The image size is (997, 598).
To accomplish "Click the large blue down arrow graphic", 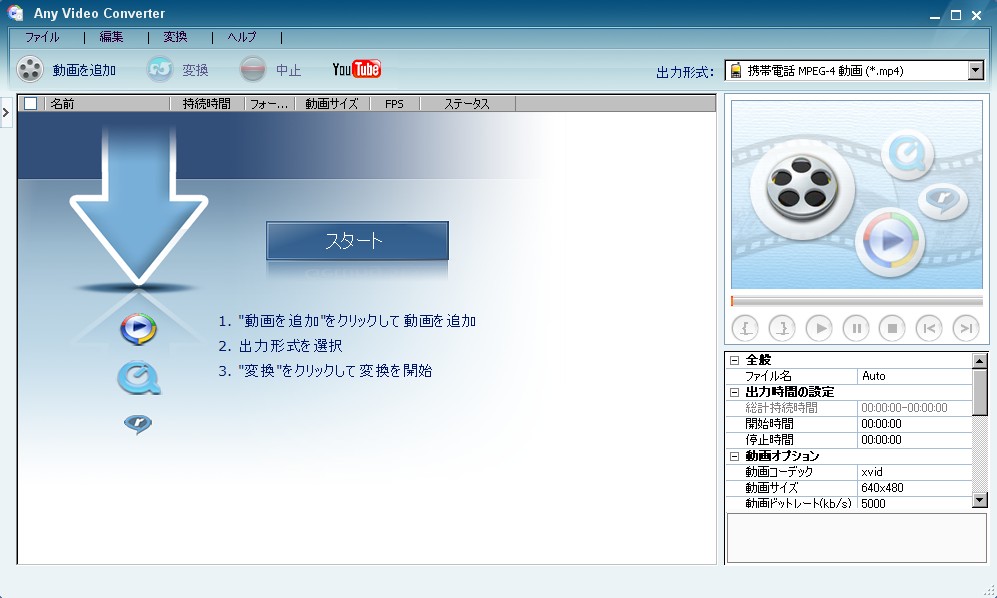I will [139, 204].
